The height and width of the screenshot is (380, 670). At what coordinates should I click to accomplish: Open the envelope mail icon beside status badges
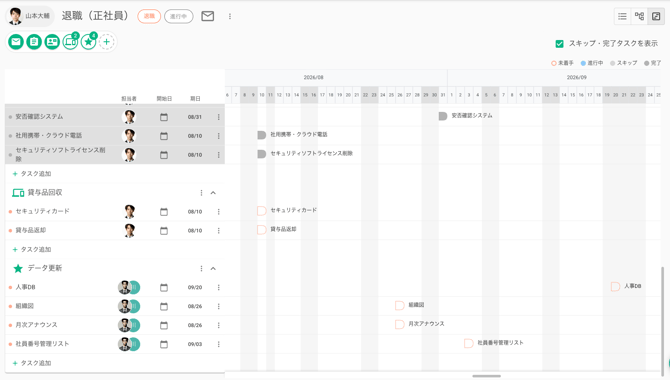pos(208,16)
